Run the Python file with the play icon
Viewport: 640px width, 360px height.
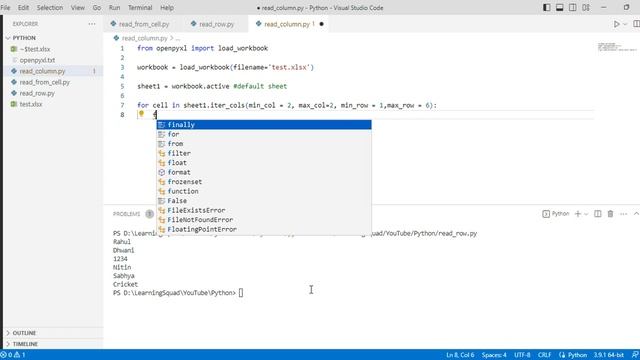point(616,24)
